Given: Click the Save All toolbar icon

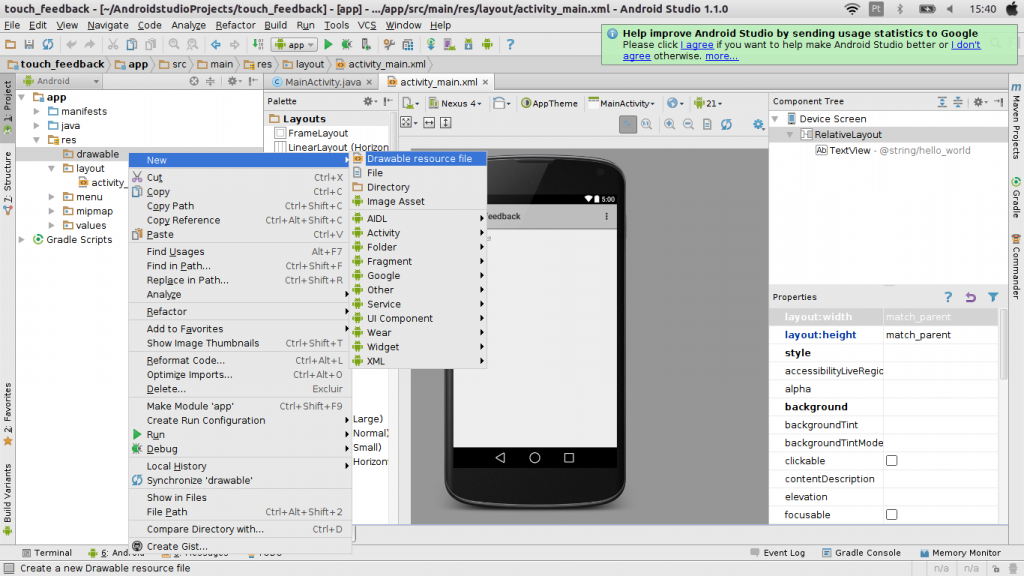Looking at the screenshot, I should coord(29,44).
